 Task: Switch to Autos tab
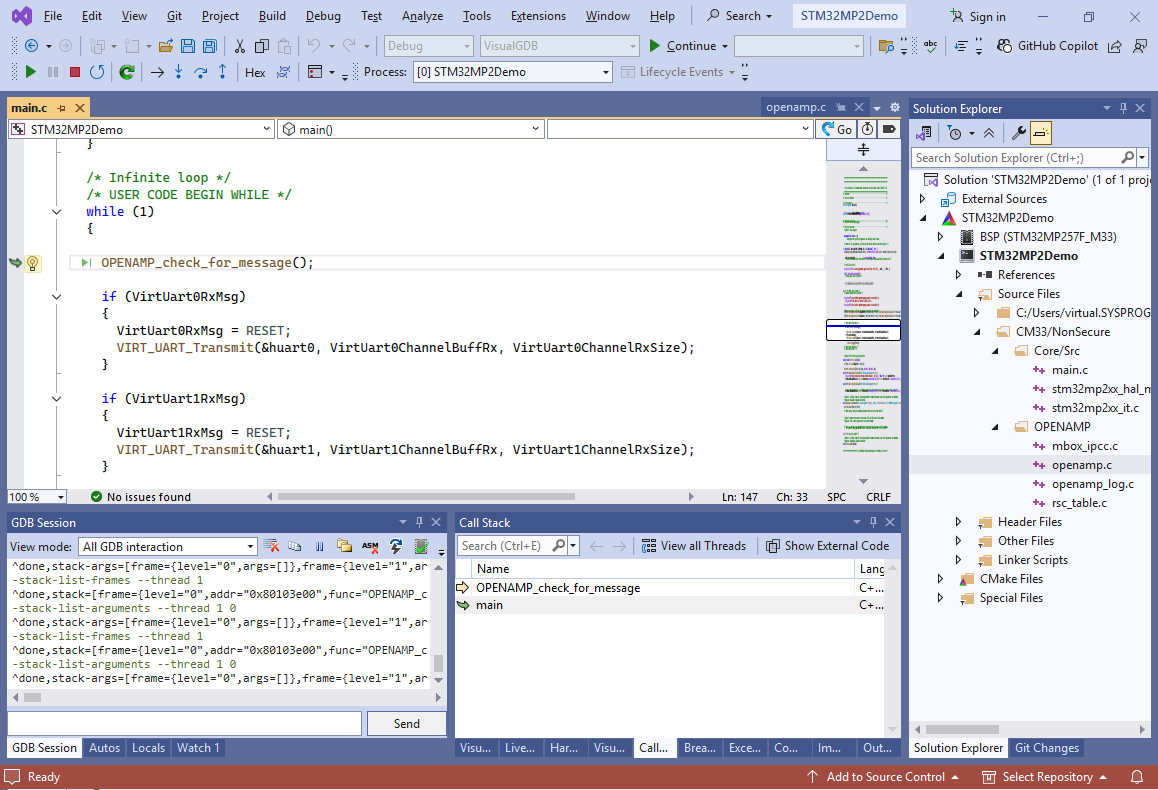[x=104, y=748]
